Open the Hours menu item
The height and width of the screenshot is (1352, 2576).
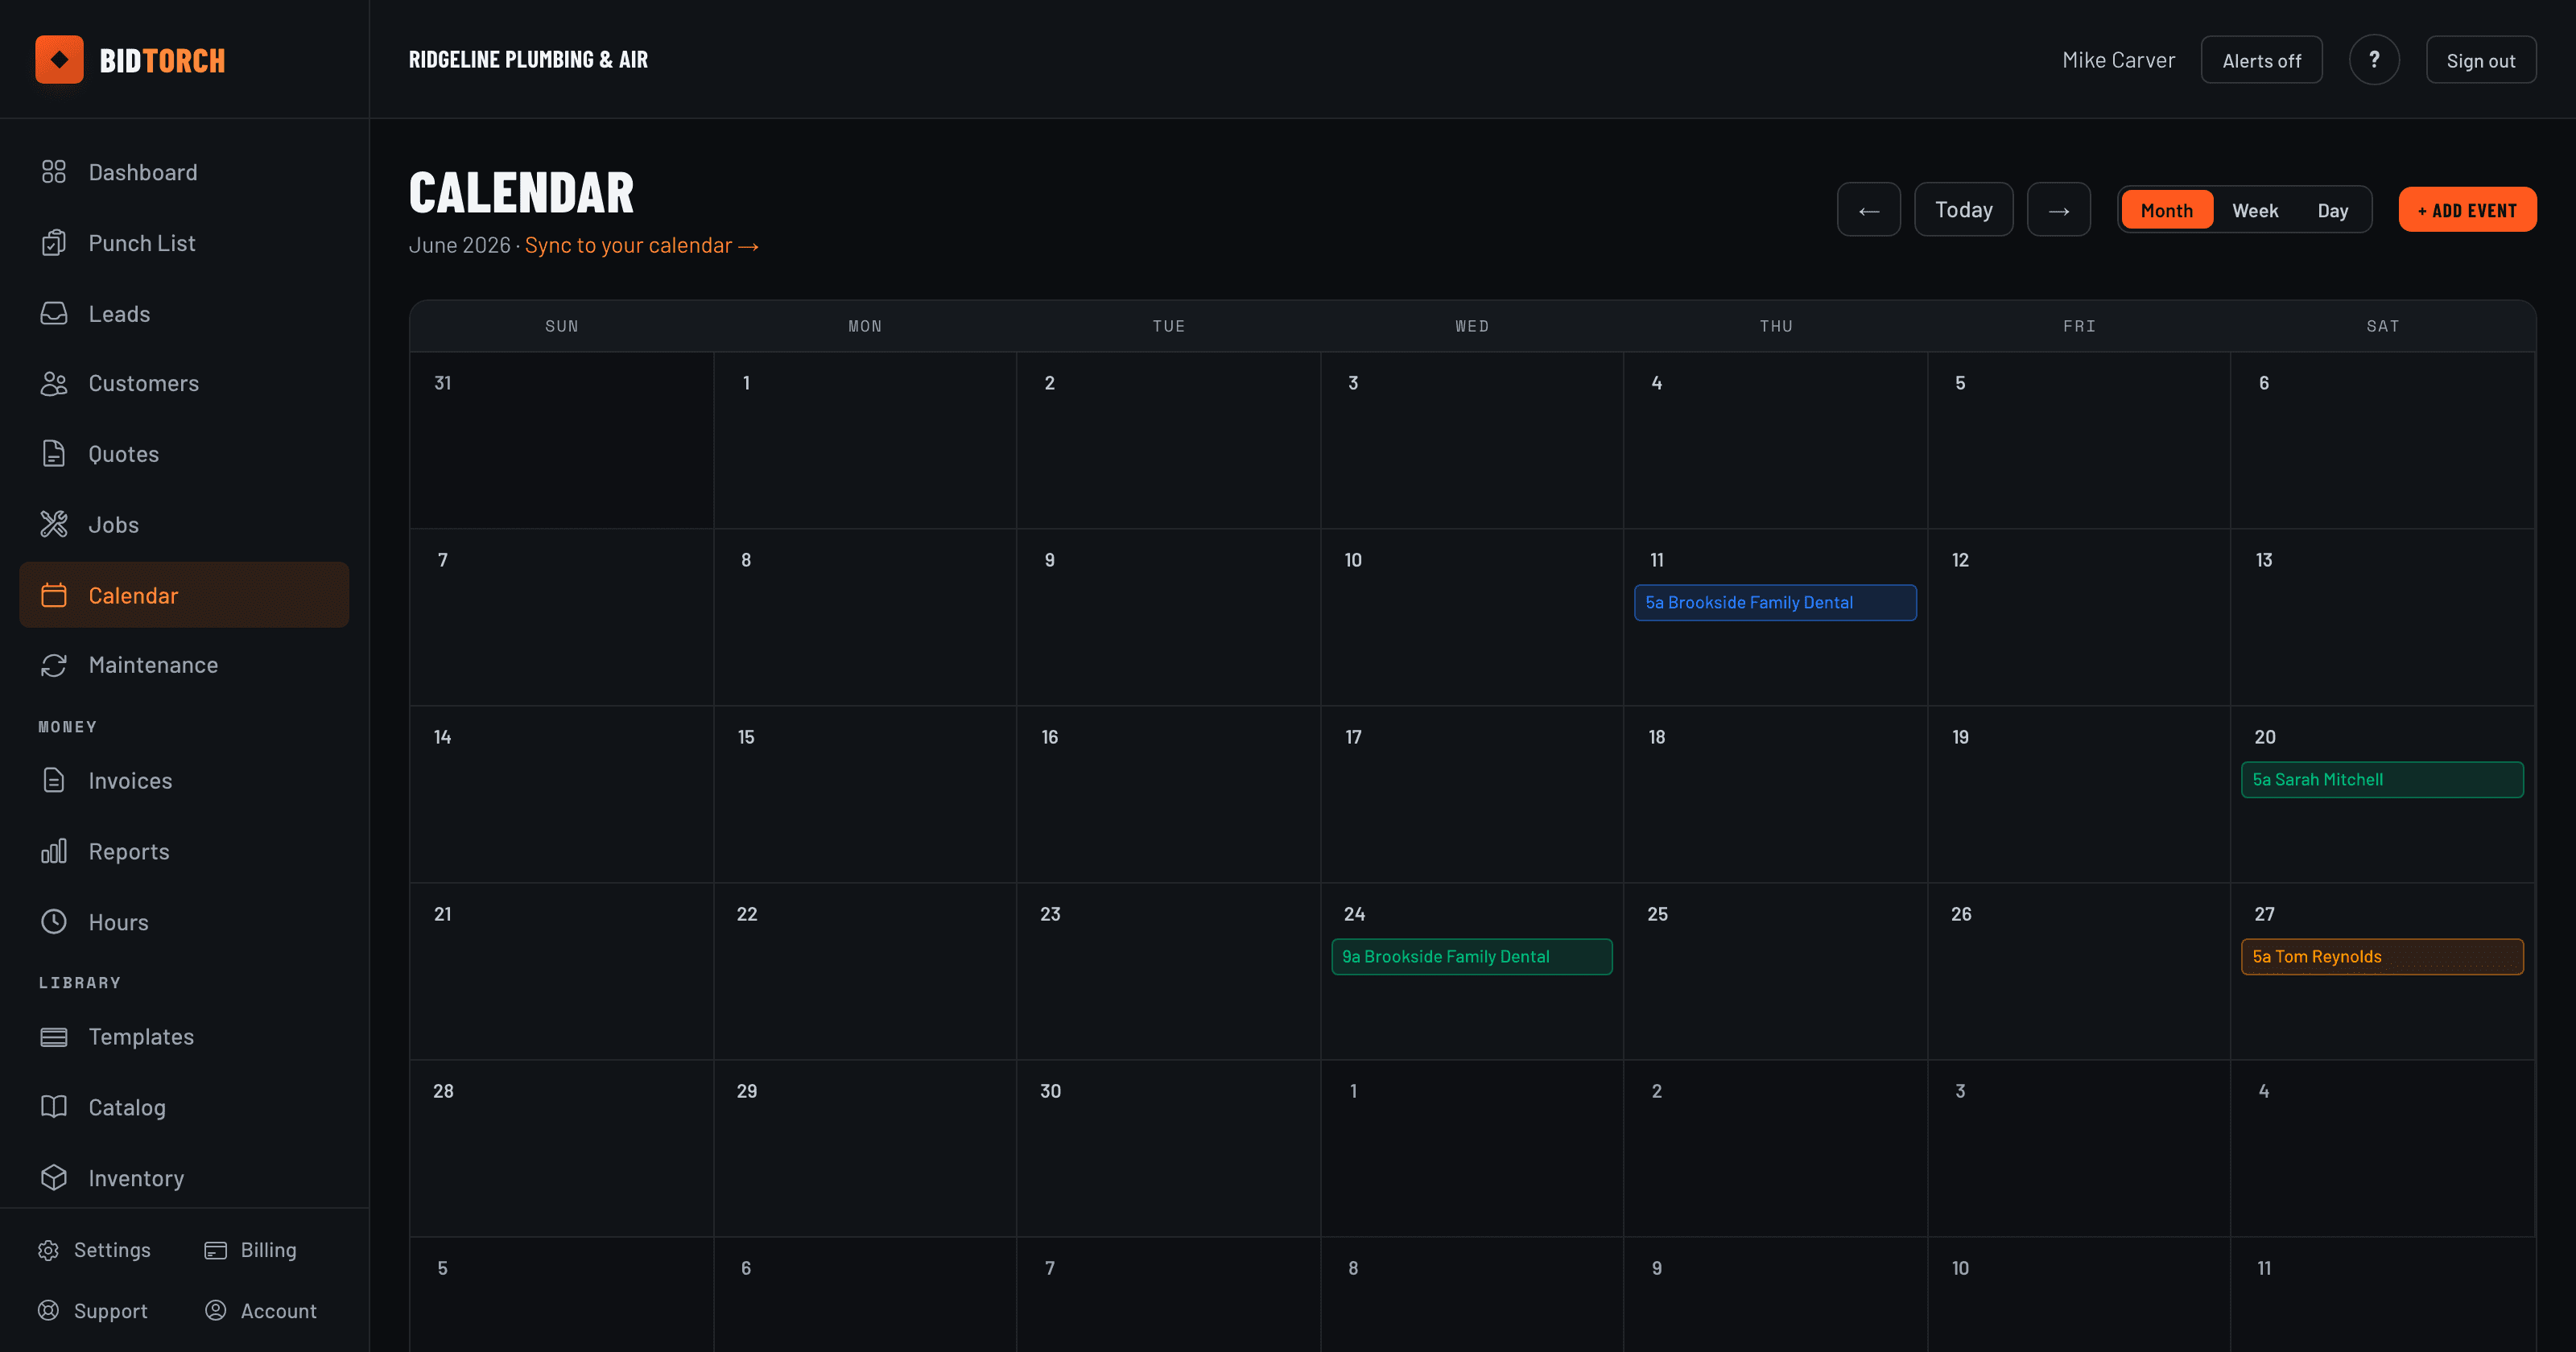[x=184, y=922]
